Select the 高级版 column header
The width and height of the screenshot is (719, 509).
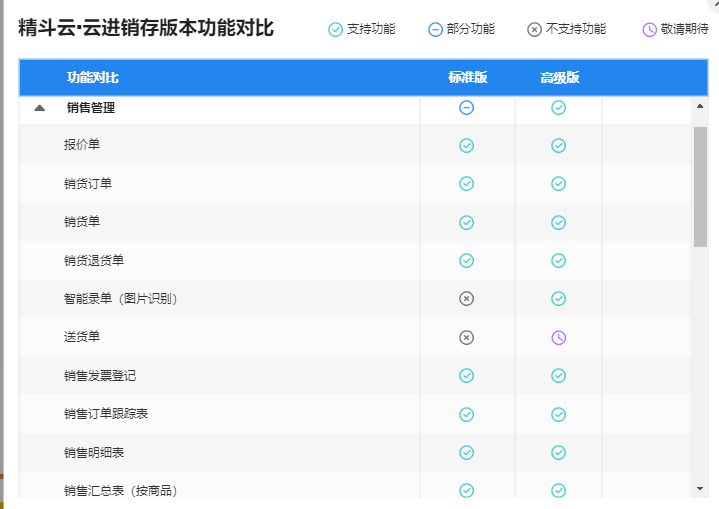pos(559,77)
